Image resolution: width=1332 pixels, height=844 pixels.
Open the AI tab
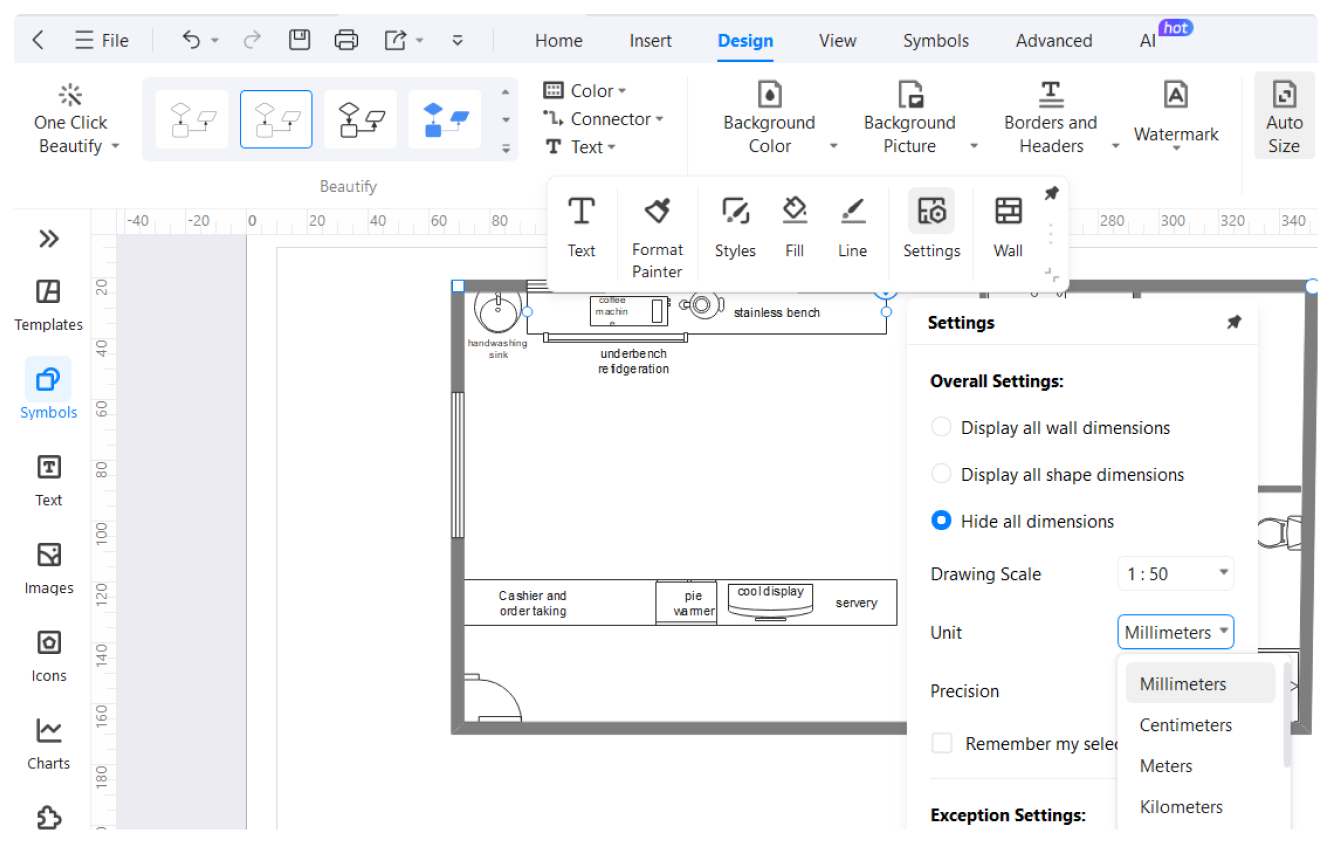coord(1148,40)
